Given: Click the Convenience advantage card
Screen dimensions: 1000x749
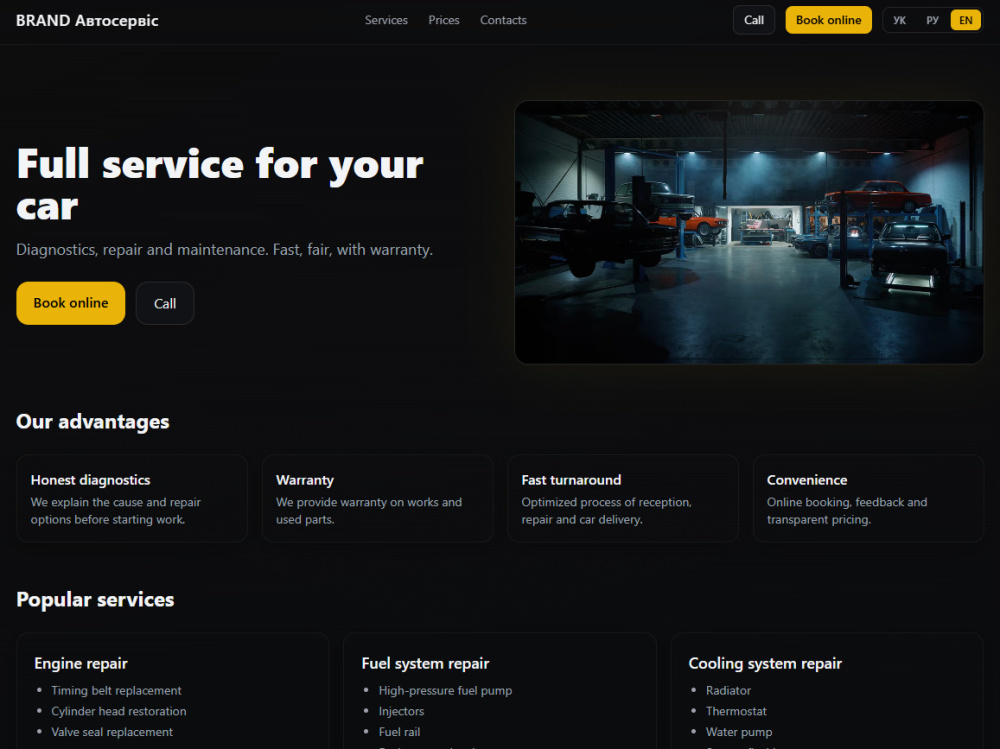Looking at the screenshot, I should [x=869, y=498].
